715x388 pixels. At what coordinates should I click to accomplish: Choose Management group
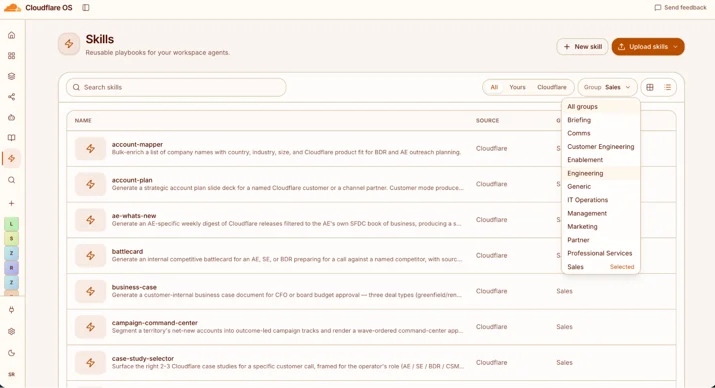(601, 213)
